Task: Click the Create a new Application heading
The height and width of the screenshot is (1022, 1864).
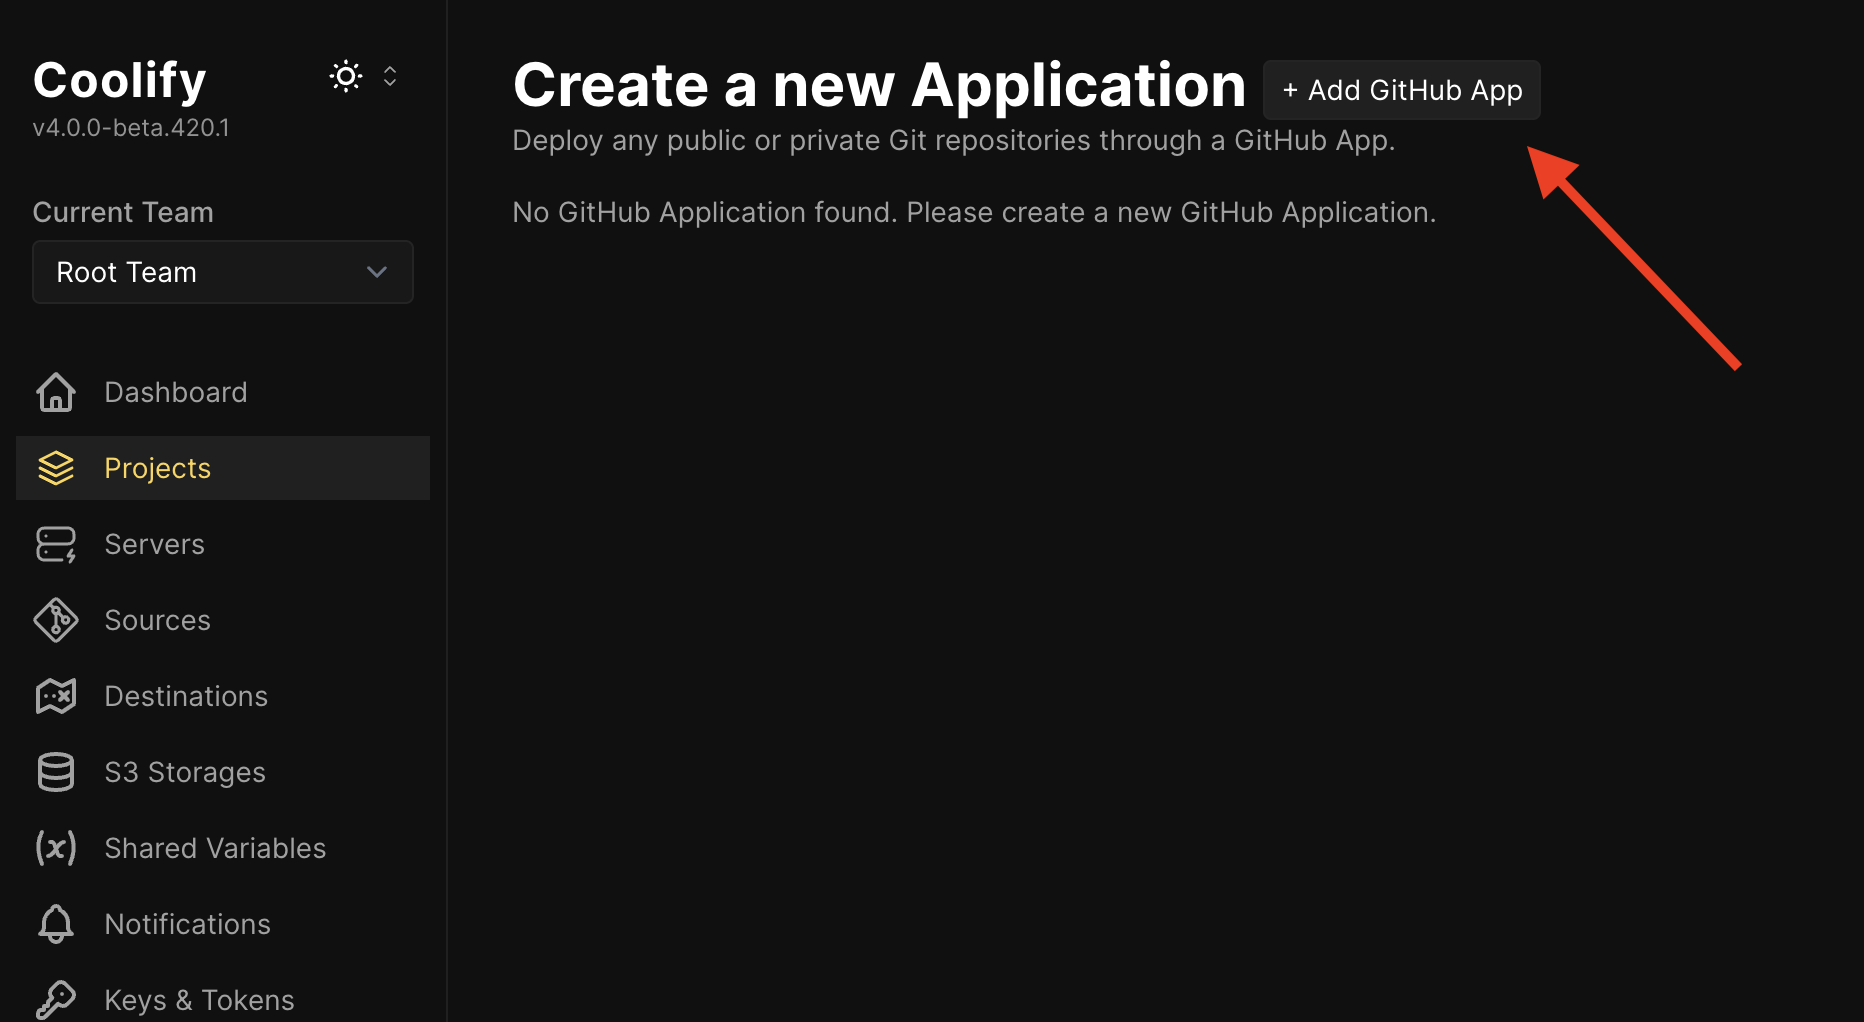Action: 879,85
